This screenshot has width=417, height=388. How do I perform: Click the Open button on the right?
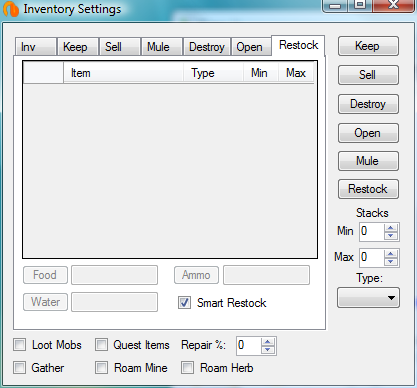click(368, 133)
